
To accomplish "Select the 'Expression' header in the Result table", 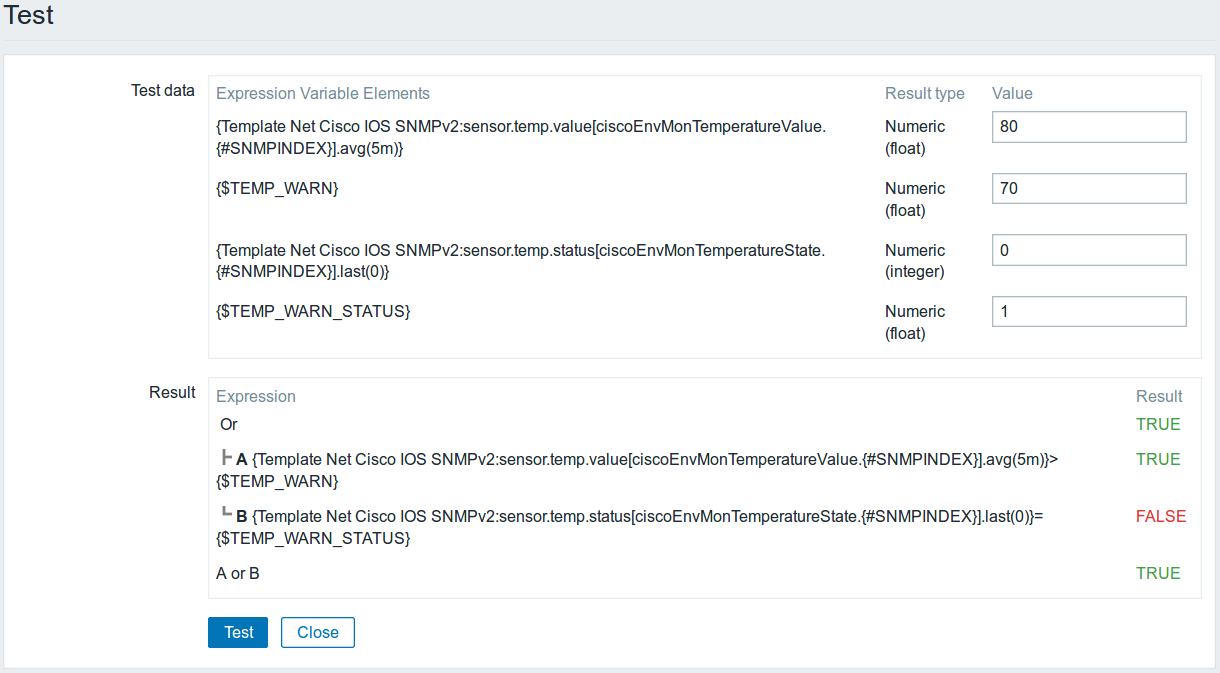I will [256, 396].
